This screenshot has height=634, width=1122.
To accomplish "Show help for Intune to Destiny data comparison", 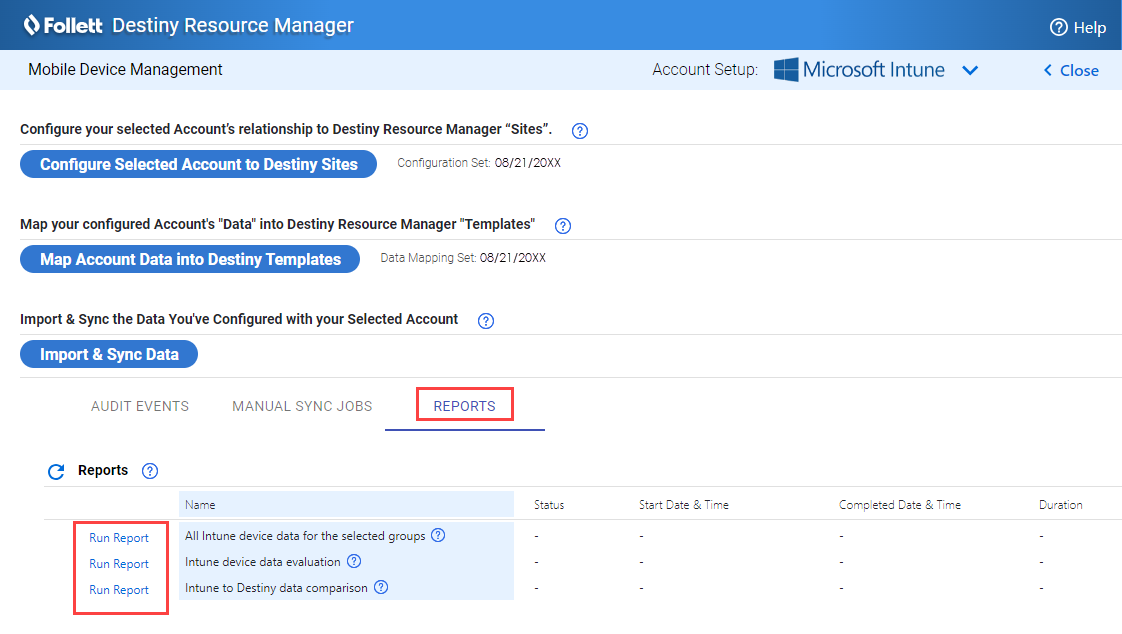I will [380, 587].
